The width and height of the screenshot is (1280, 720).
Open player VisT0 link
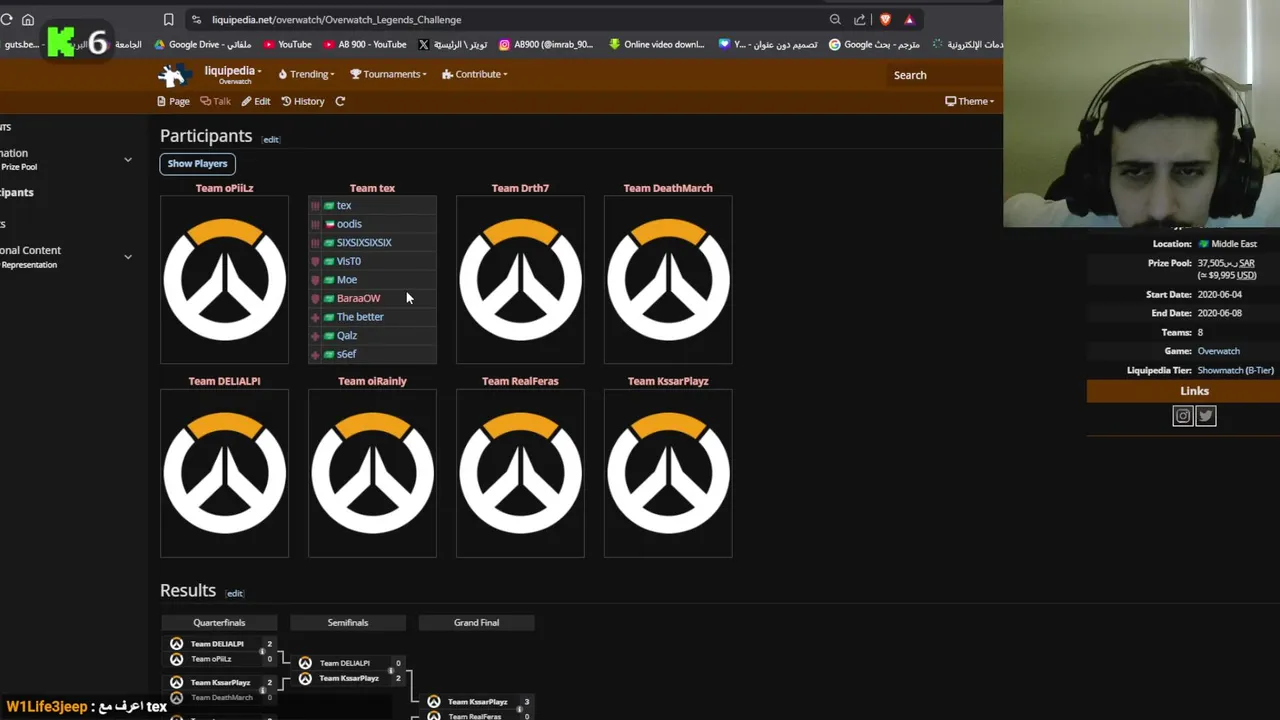click(349, 261)
